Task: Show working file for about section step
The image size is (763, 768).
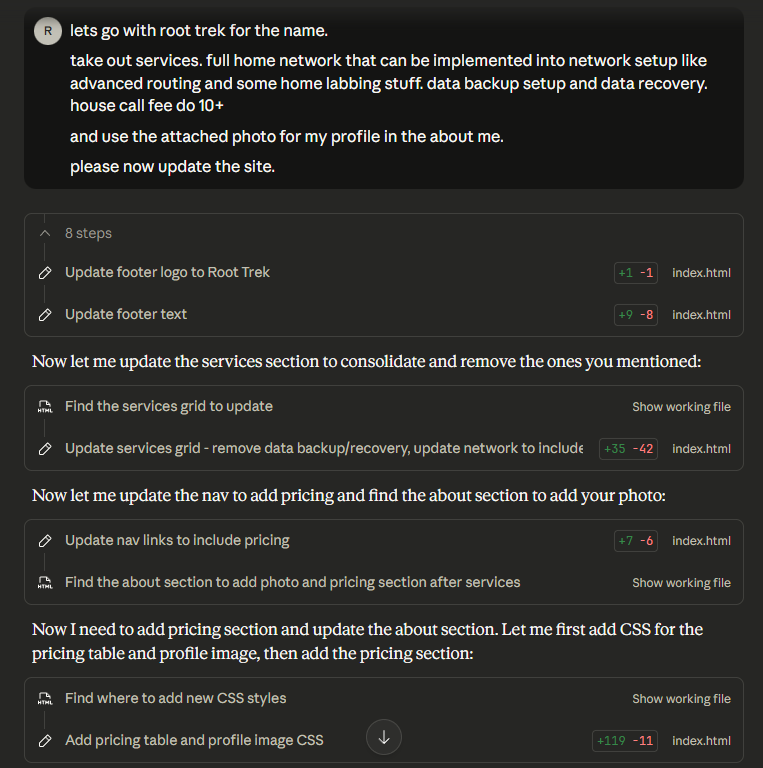Action: pos(681,583)
